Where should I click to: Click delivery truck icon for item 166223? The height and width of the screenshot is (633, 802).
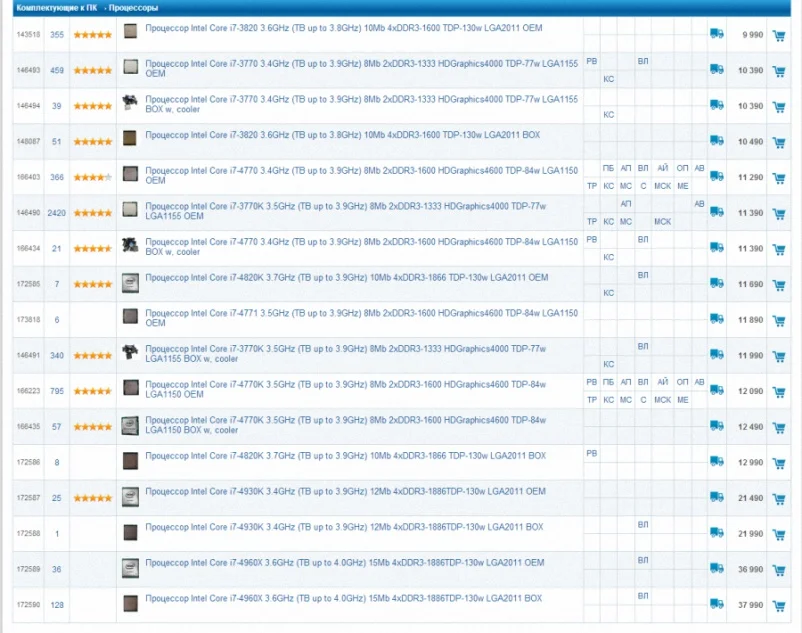717,390
